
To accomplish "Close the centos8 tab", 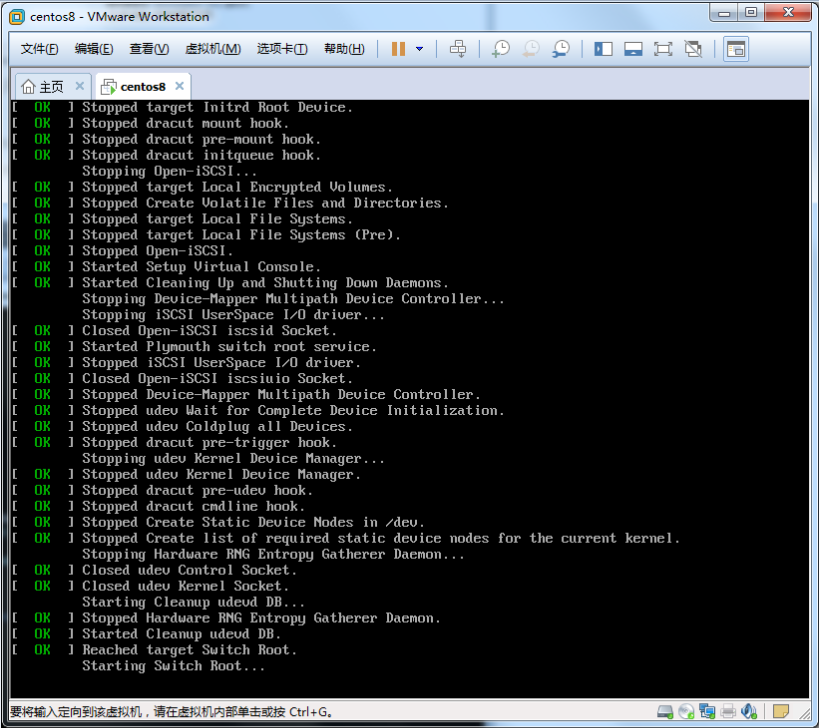I will point(179,86).
